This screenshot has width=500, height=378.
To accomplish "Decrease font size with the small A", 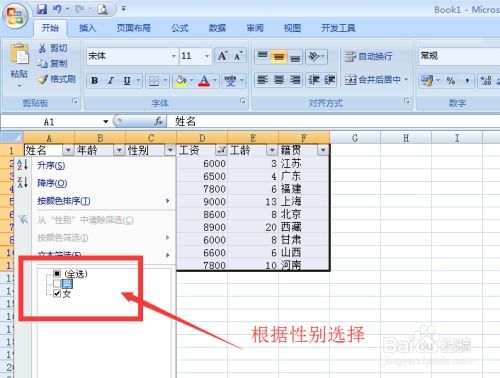I will point(238,56).
